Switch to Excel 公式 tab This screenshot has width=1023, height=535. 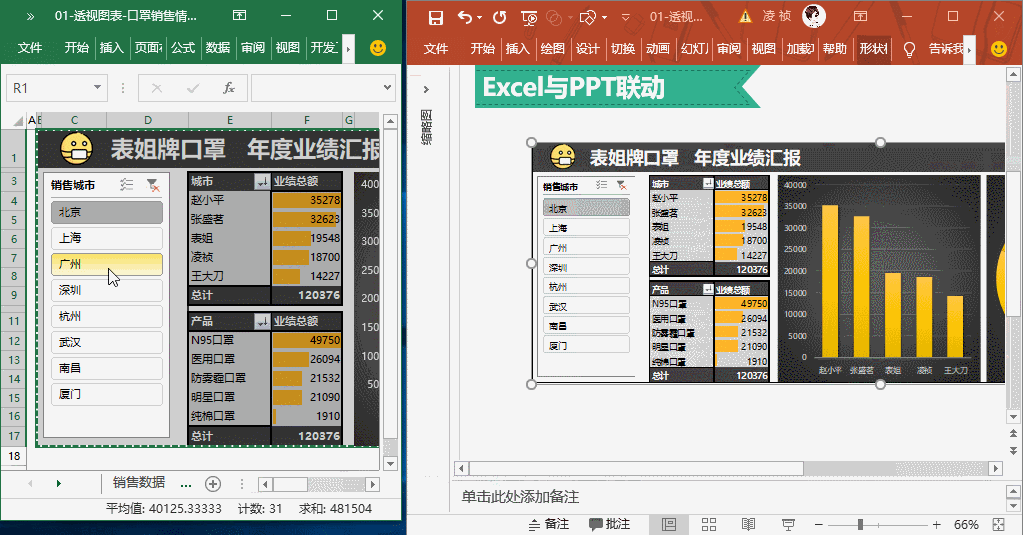[x=183, y=48]
